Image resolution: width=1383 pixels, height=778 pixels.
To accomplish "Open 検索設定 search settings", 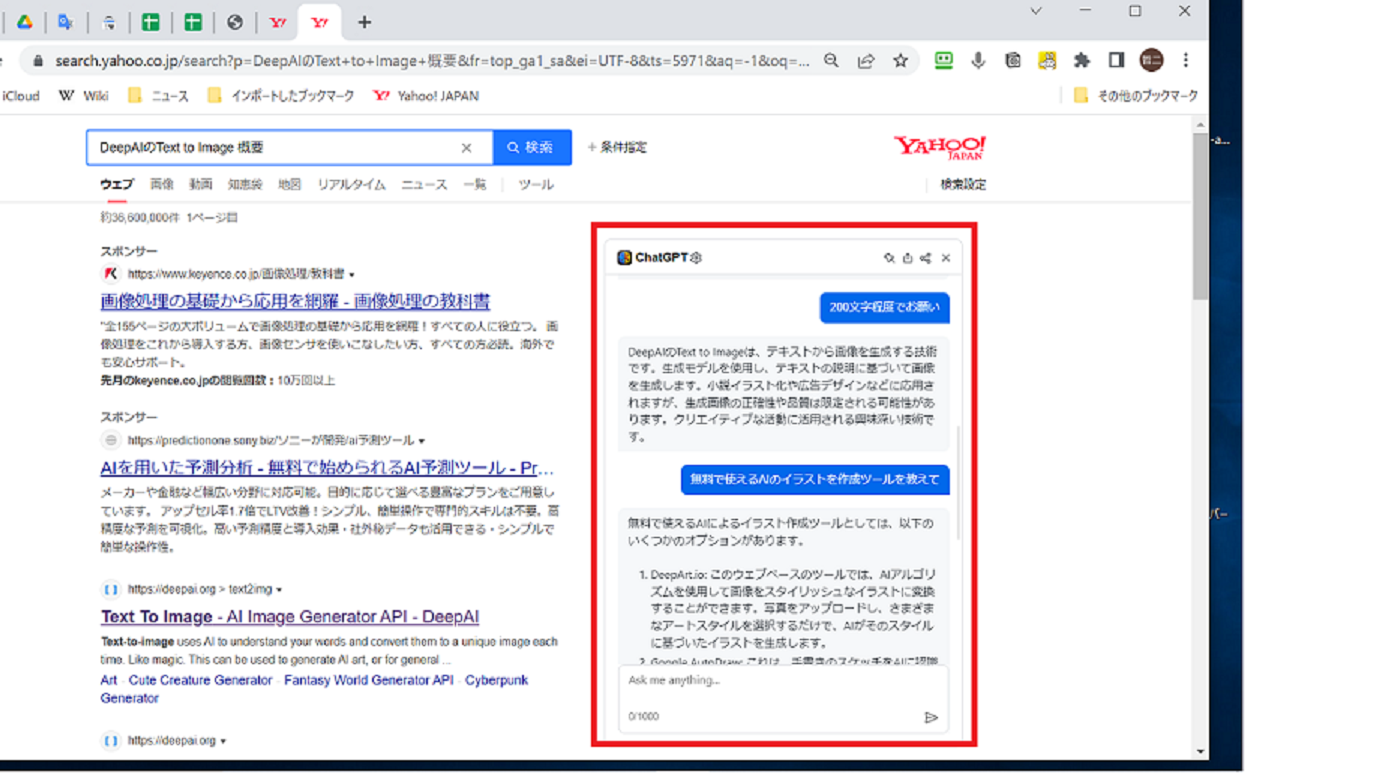I will (963, 185).
